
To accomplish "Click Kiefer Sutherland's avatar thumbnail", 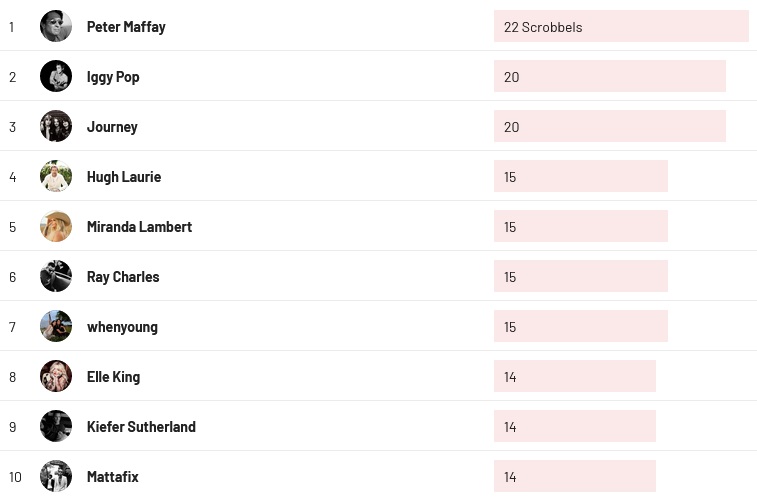I will pyautogui.click(x=56, y=426).
